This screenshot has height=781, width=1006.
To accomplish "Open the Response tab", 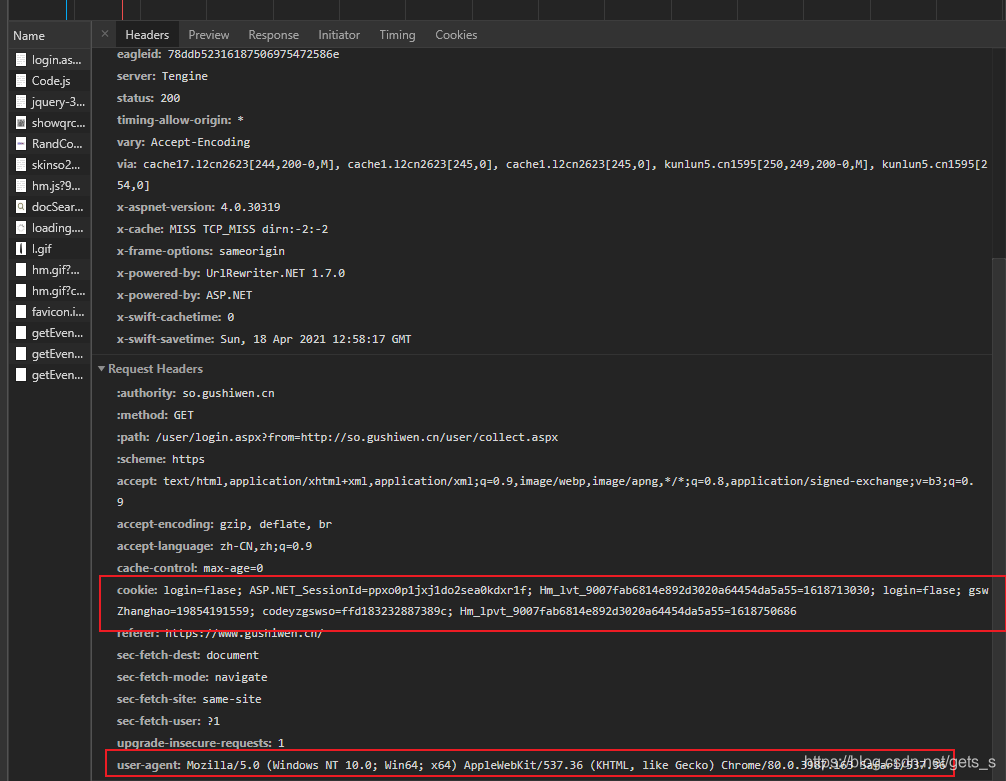I will (x=273, y=35).
